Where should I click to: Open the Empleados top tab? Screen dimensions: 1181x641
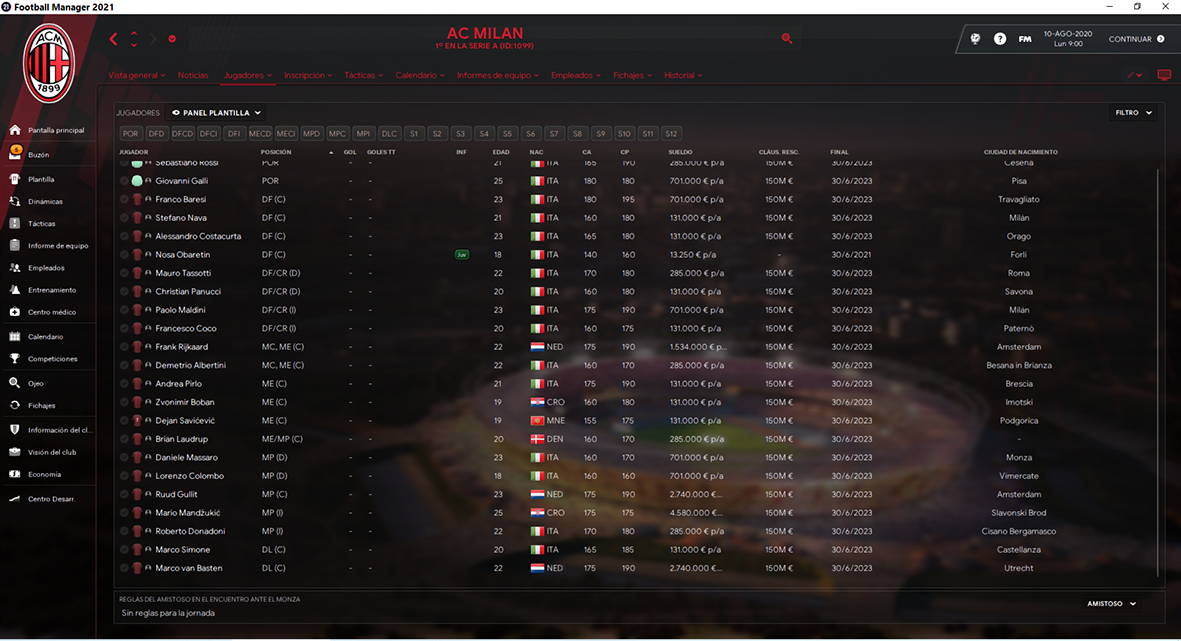tap(576, 75)
